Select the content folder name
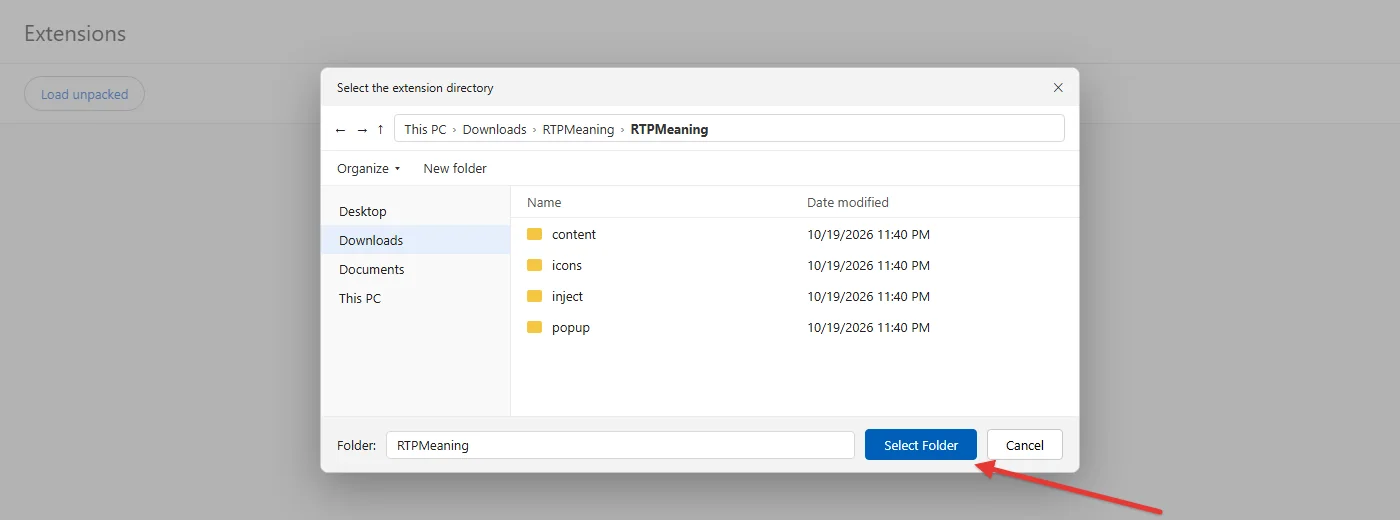Image resolution: width=1400 pixels, height=520 pixels. point(574,234)
